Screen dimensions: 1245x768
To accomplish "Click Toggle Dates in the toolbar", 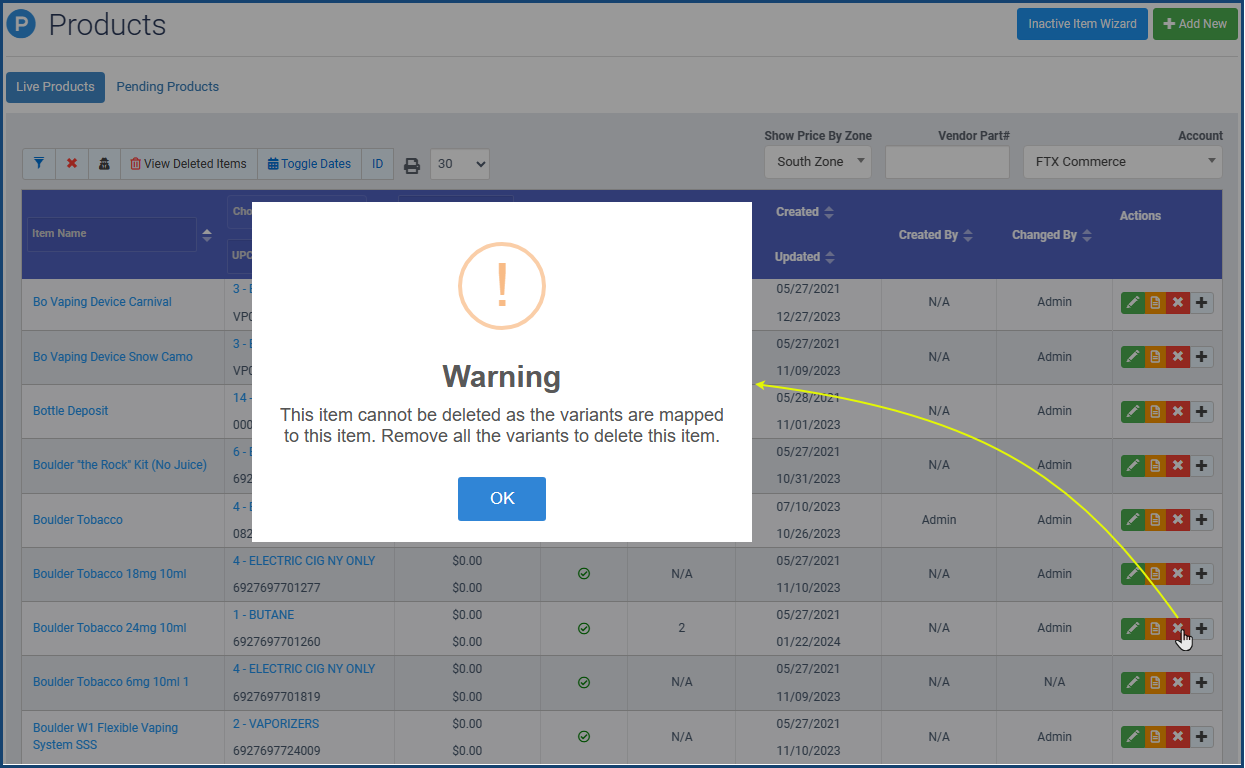I will [x=309, y=164].
